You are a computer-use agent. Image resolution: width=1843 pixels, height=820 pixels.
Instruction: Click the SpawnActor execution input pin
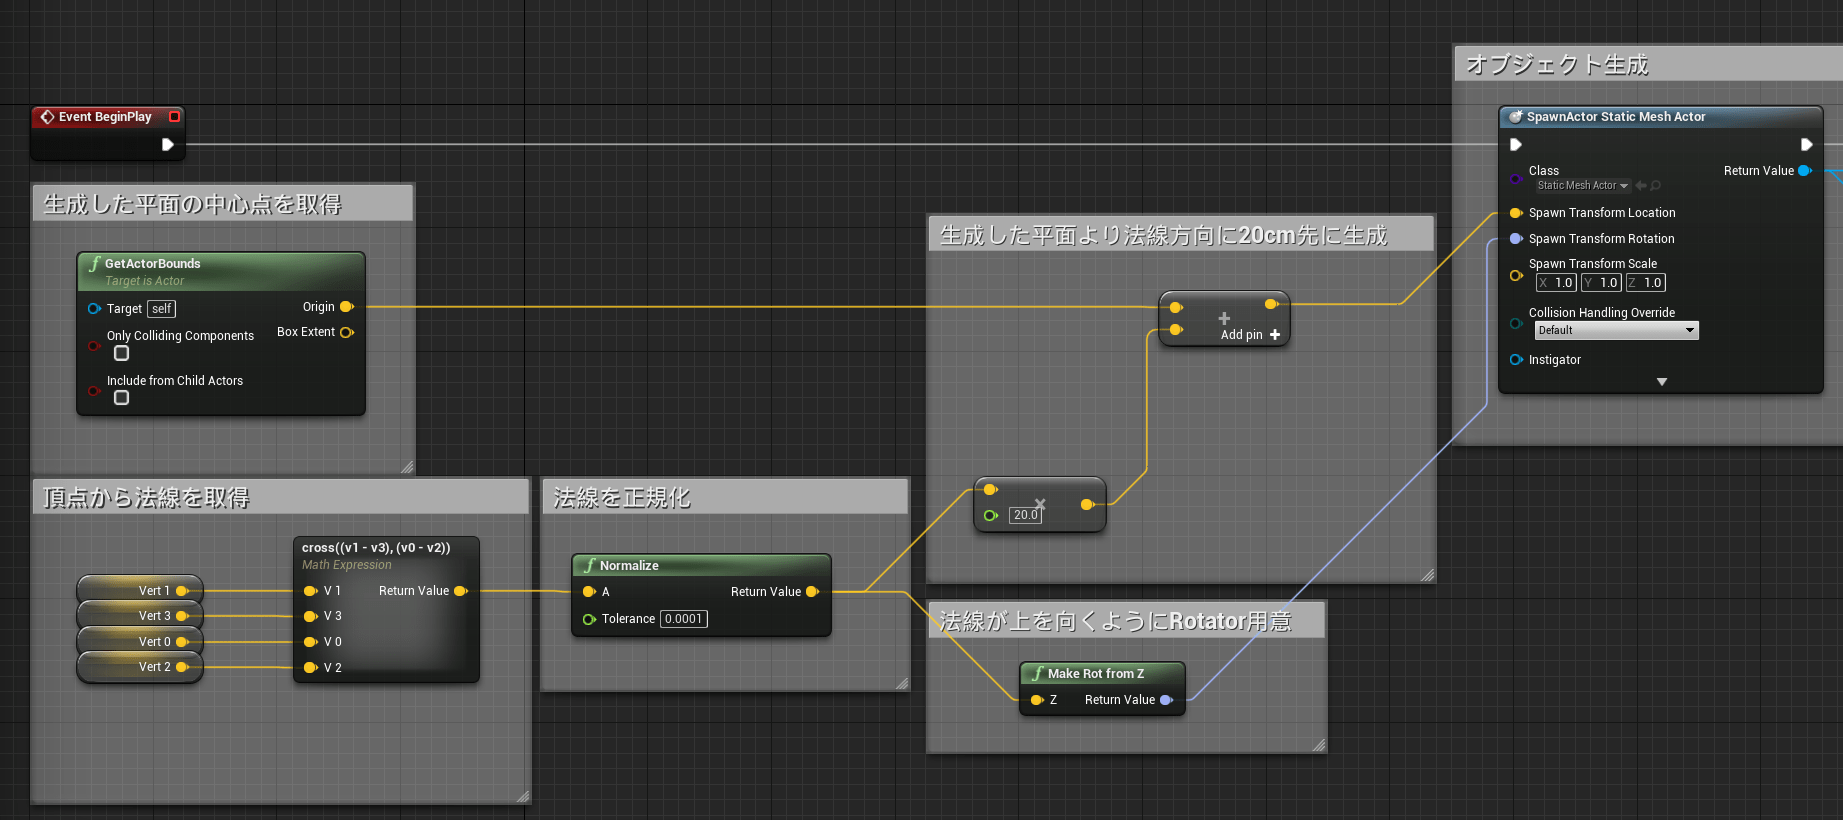(x=1516, y=145)
